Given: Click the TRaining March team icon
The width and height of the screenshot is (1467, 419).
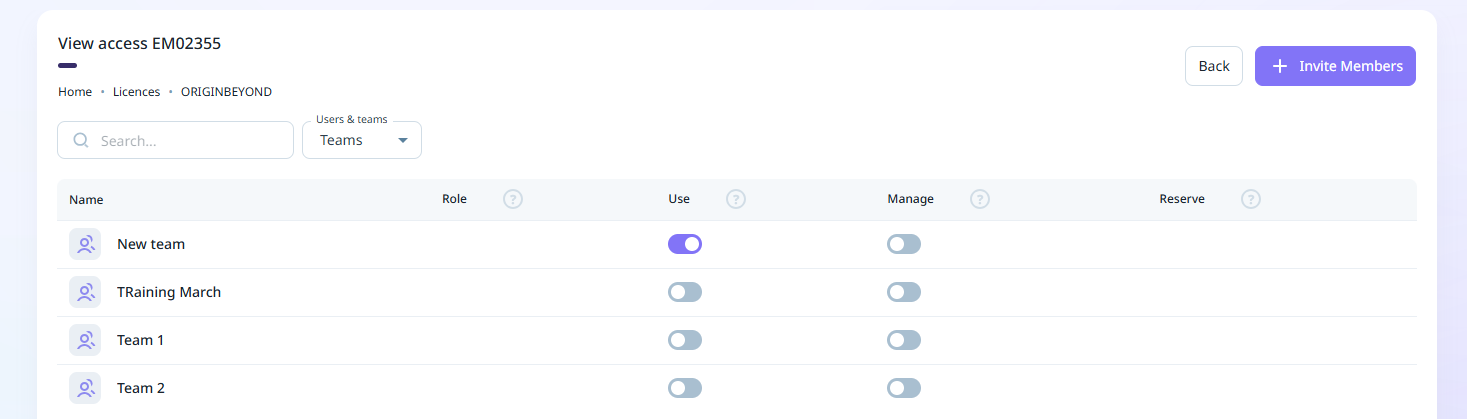Looking at the screenshot, I should [x=85, y=292].
